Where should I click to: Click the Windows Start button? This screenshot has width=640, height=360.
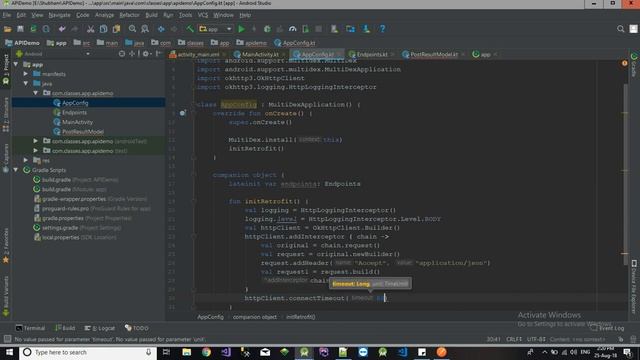pos(9,352)
